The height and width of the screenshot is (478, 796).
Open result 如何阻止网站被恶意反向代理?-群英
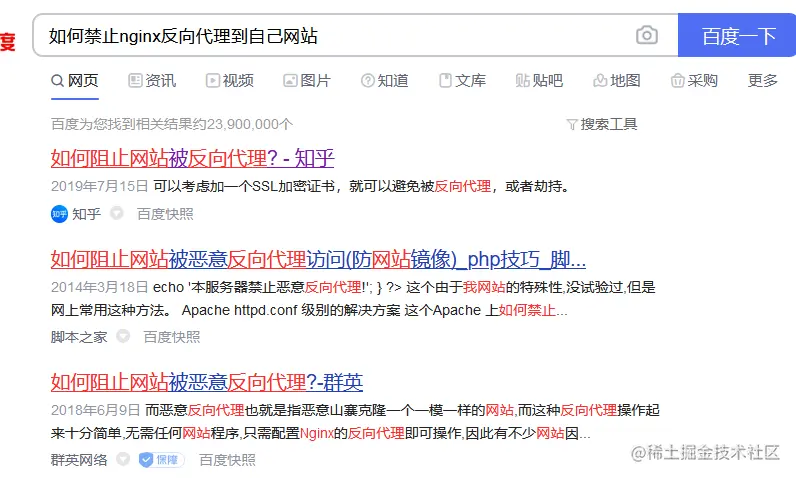(x=207, y=382)
